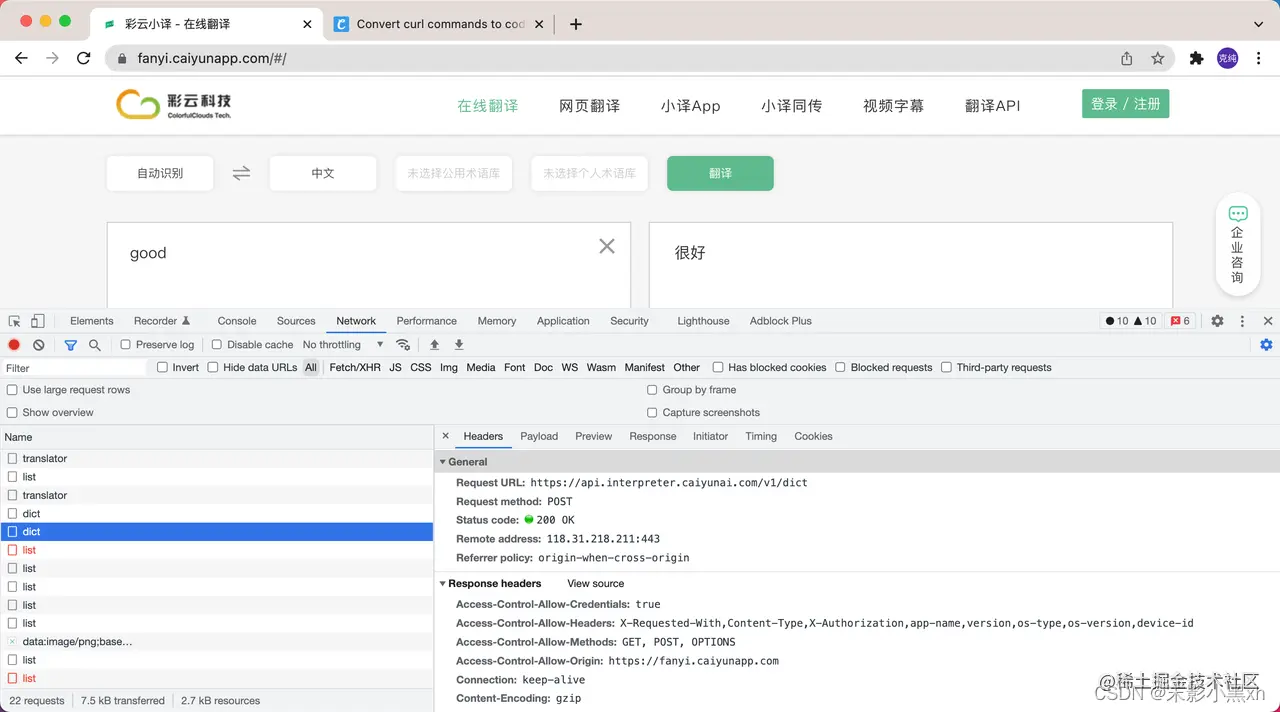Check Blocked requests checkbox
1280x712 pixels.
(x=841, y=368)
